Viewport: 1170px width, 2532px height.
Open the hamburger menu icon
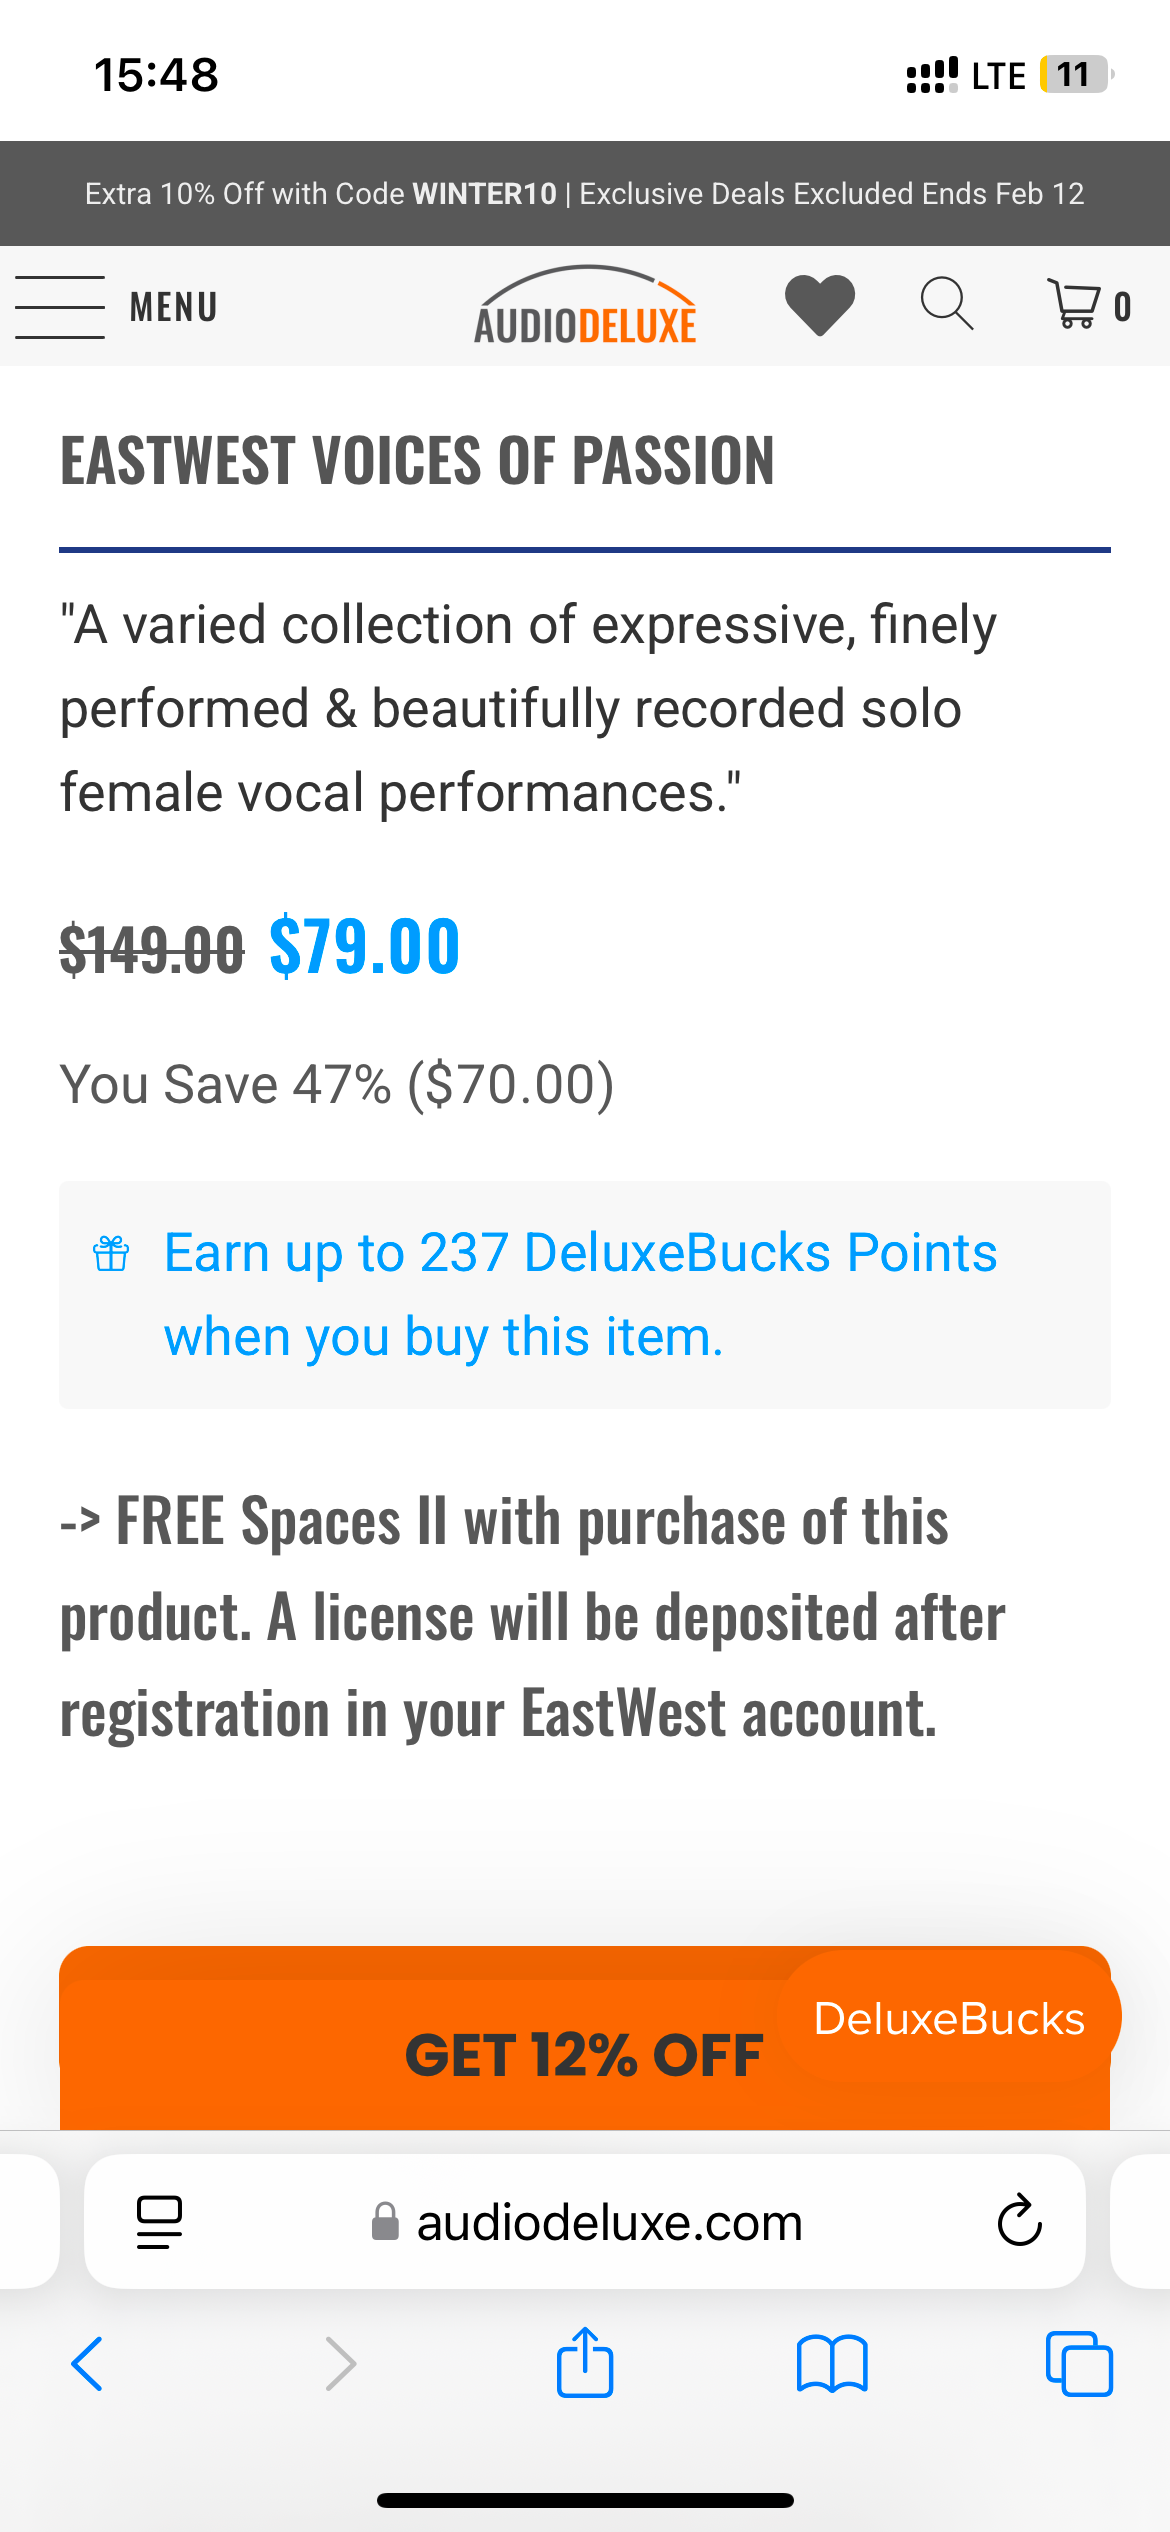pos(60,307)
